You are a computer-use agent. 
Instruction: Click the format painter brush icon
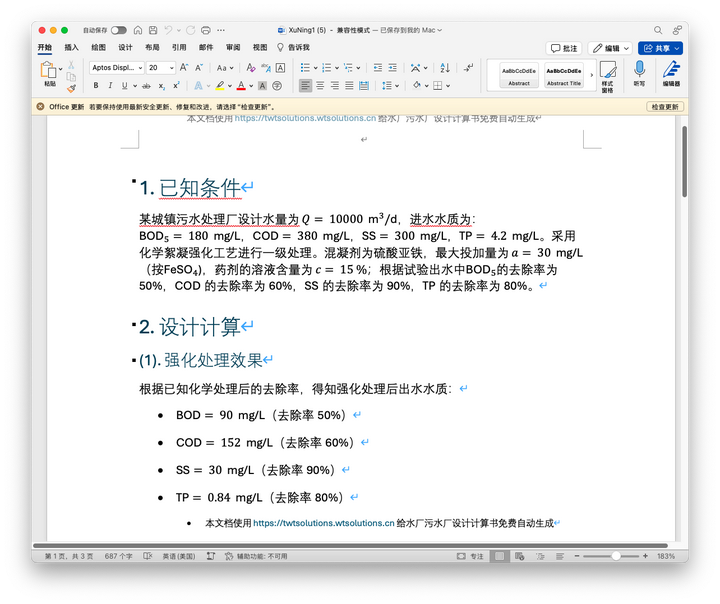tap(71, 88)
